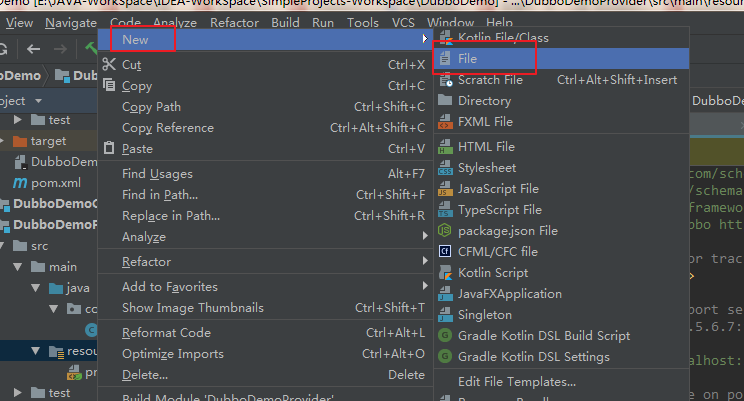
Task: Open the Run menu
Action: click(x=323, y=23)
